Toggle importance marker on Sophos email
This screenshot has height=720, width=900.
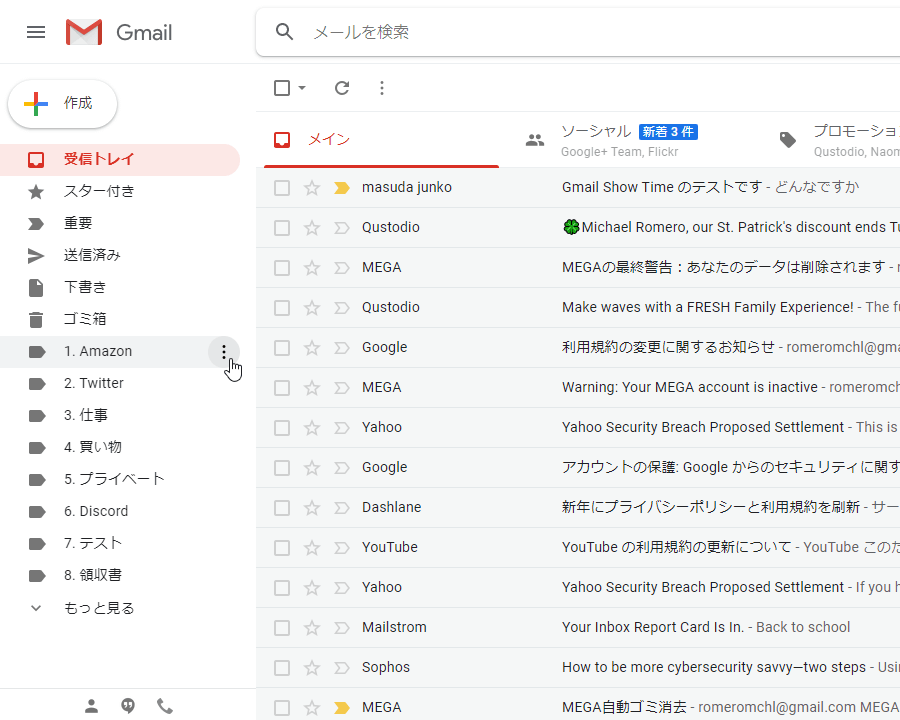coord(342,668)
